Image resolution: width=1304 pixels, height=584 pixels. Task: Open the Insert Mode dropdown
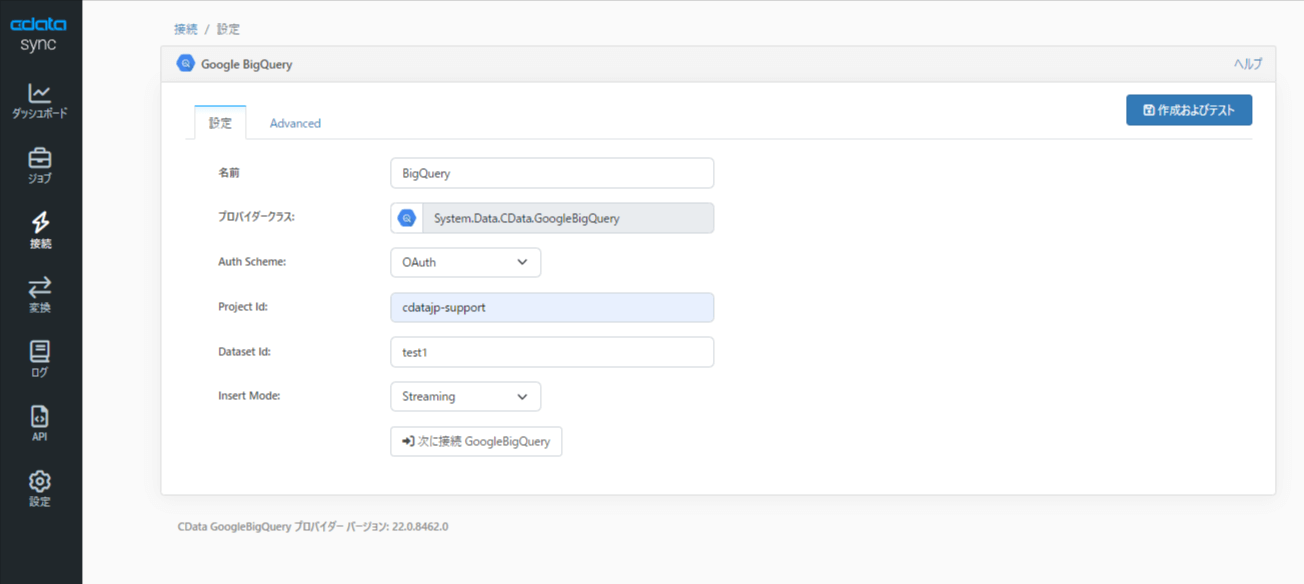click(465, 396)
